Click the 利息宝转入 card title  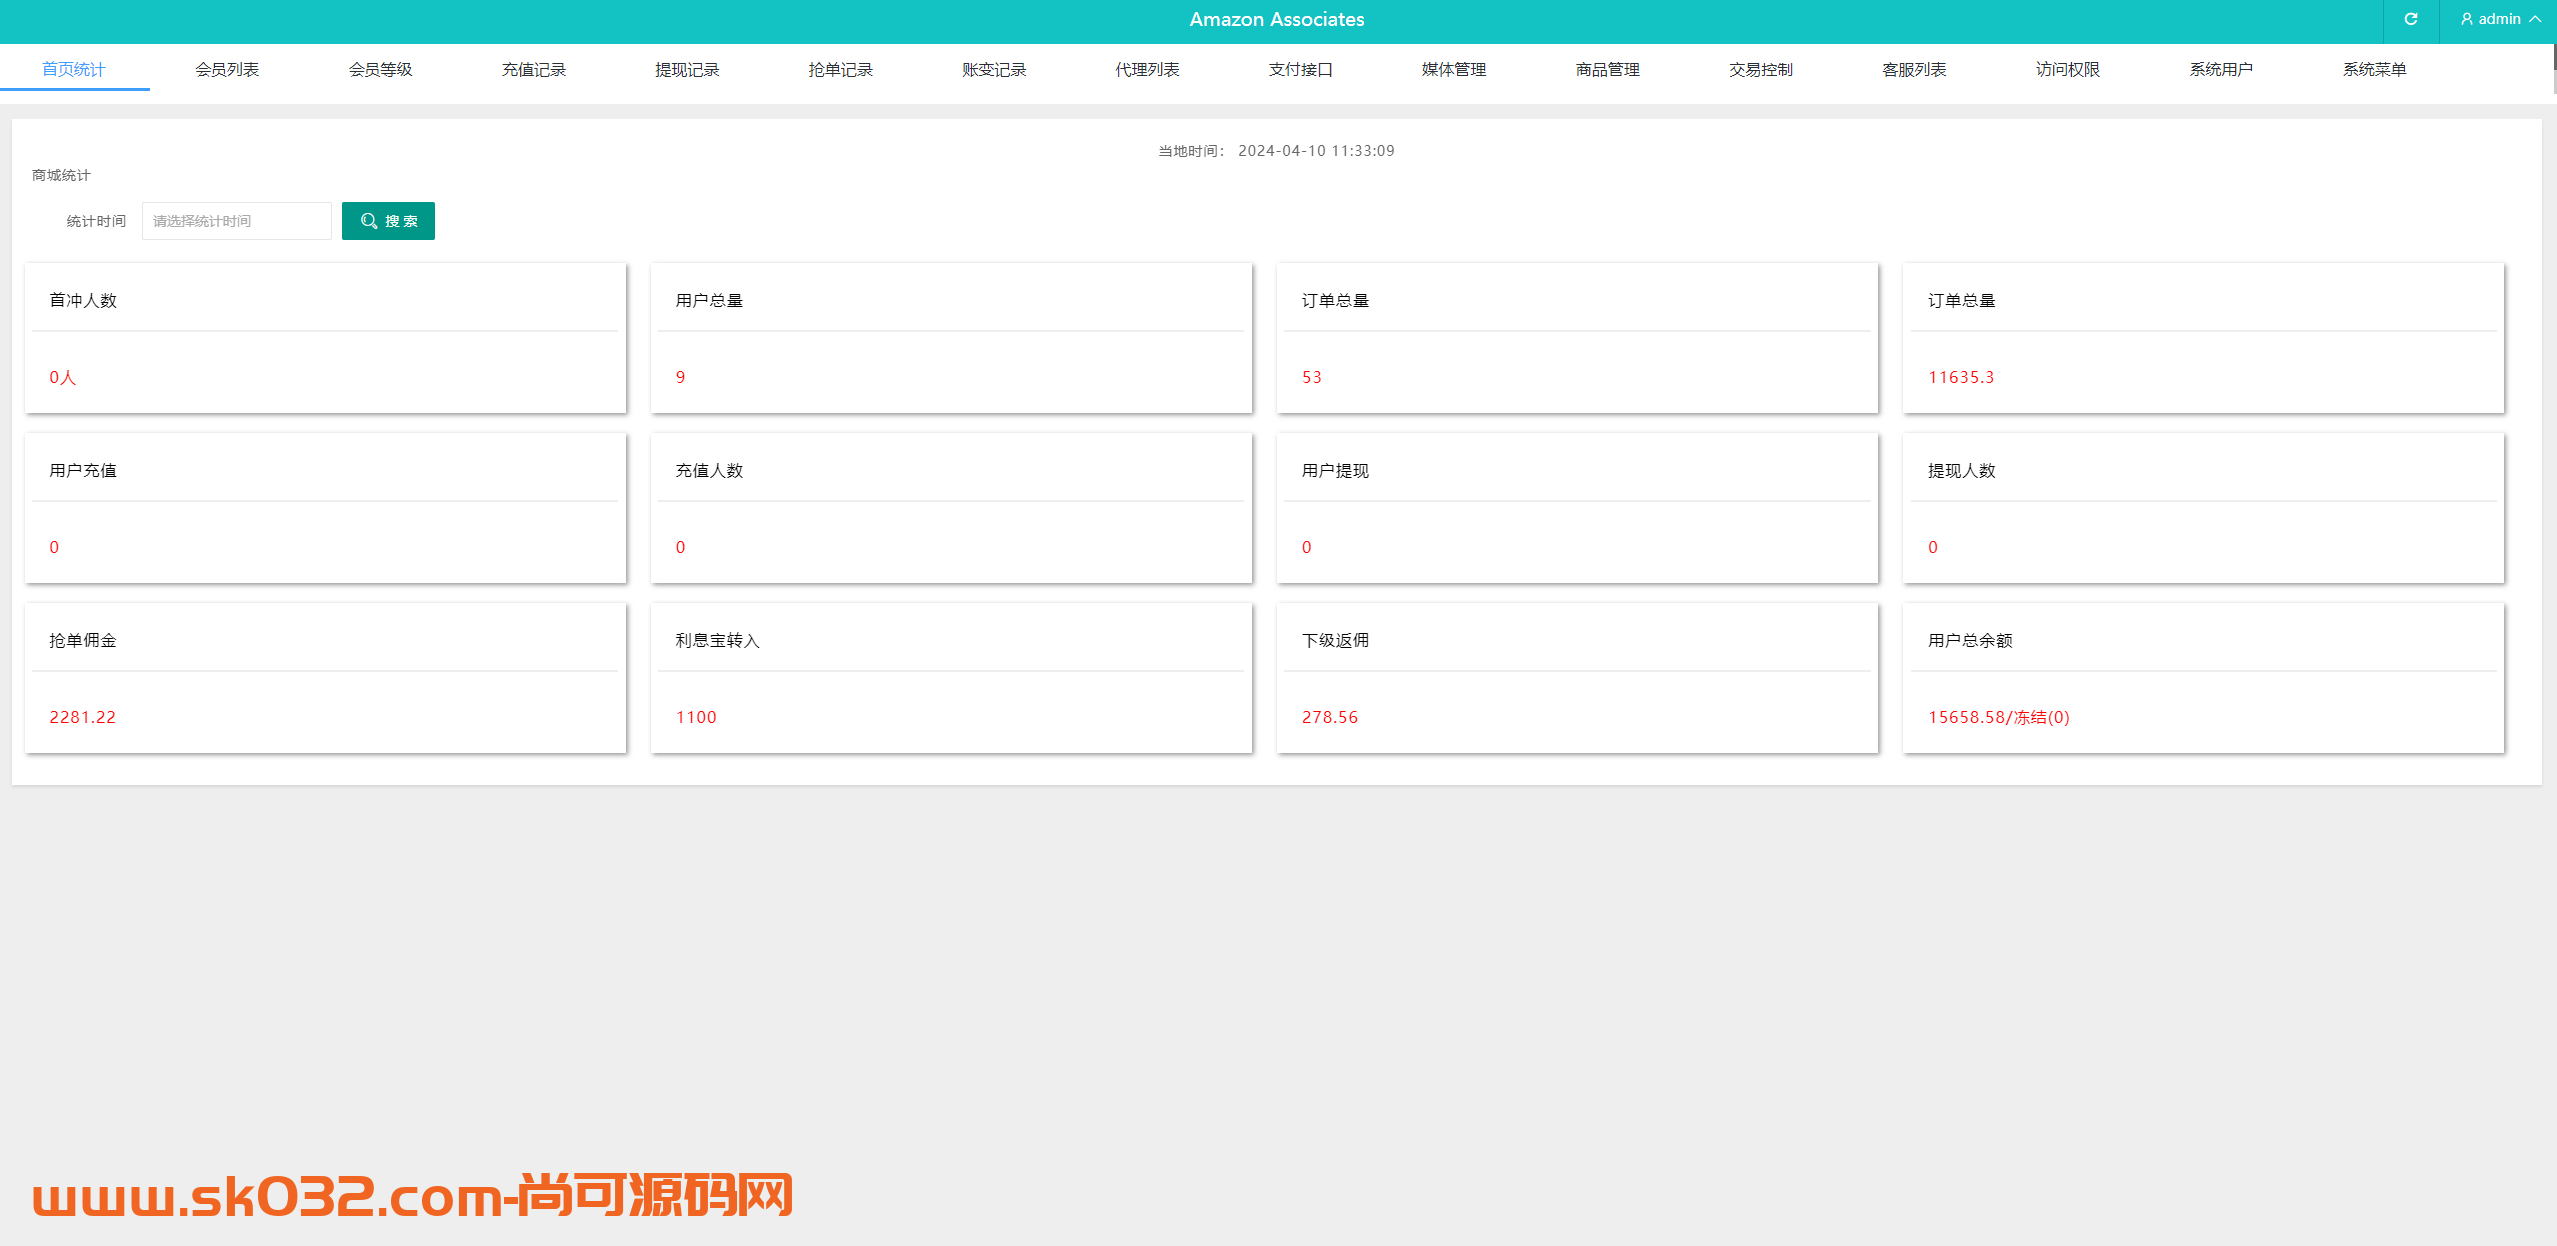718,640
